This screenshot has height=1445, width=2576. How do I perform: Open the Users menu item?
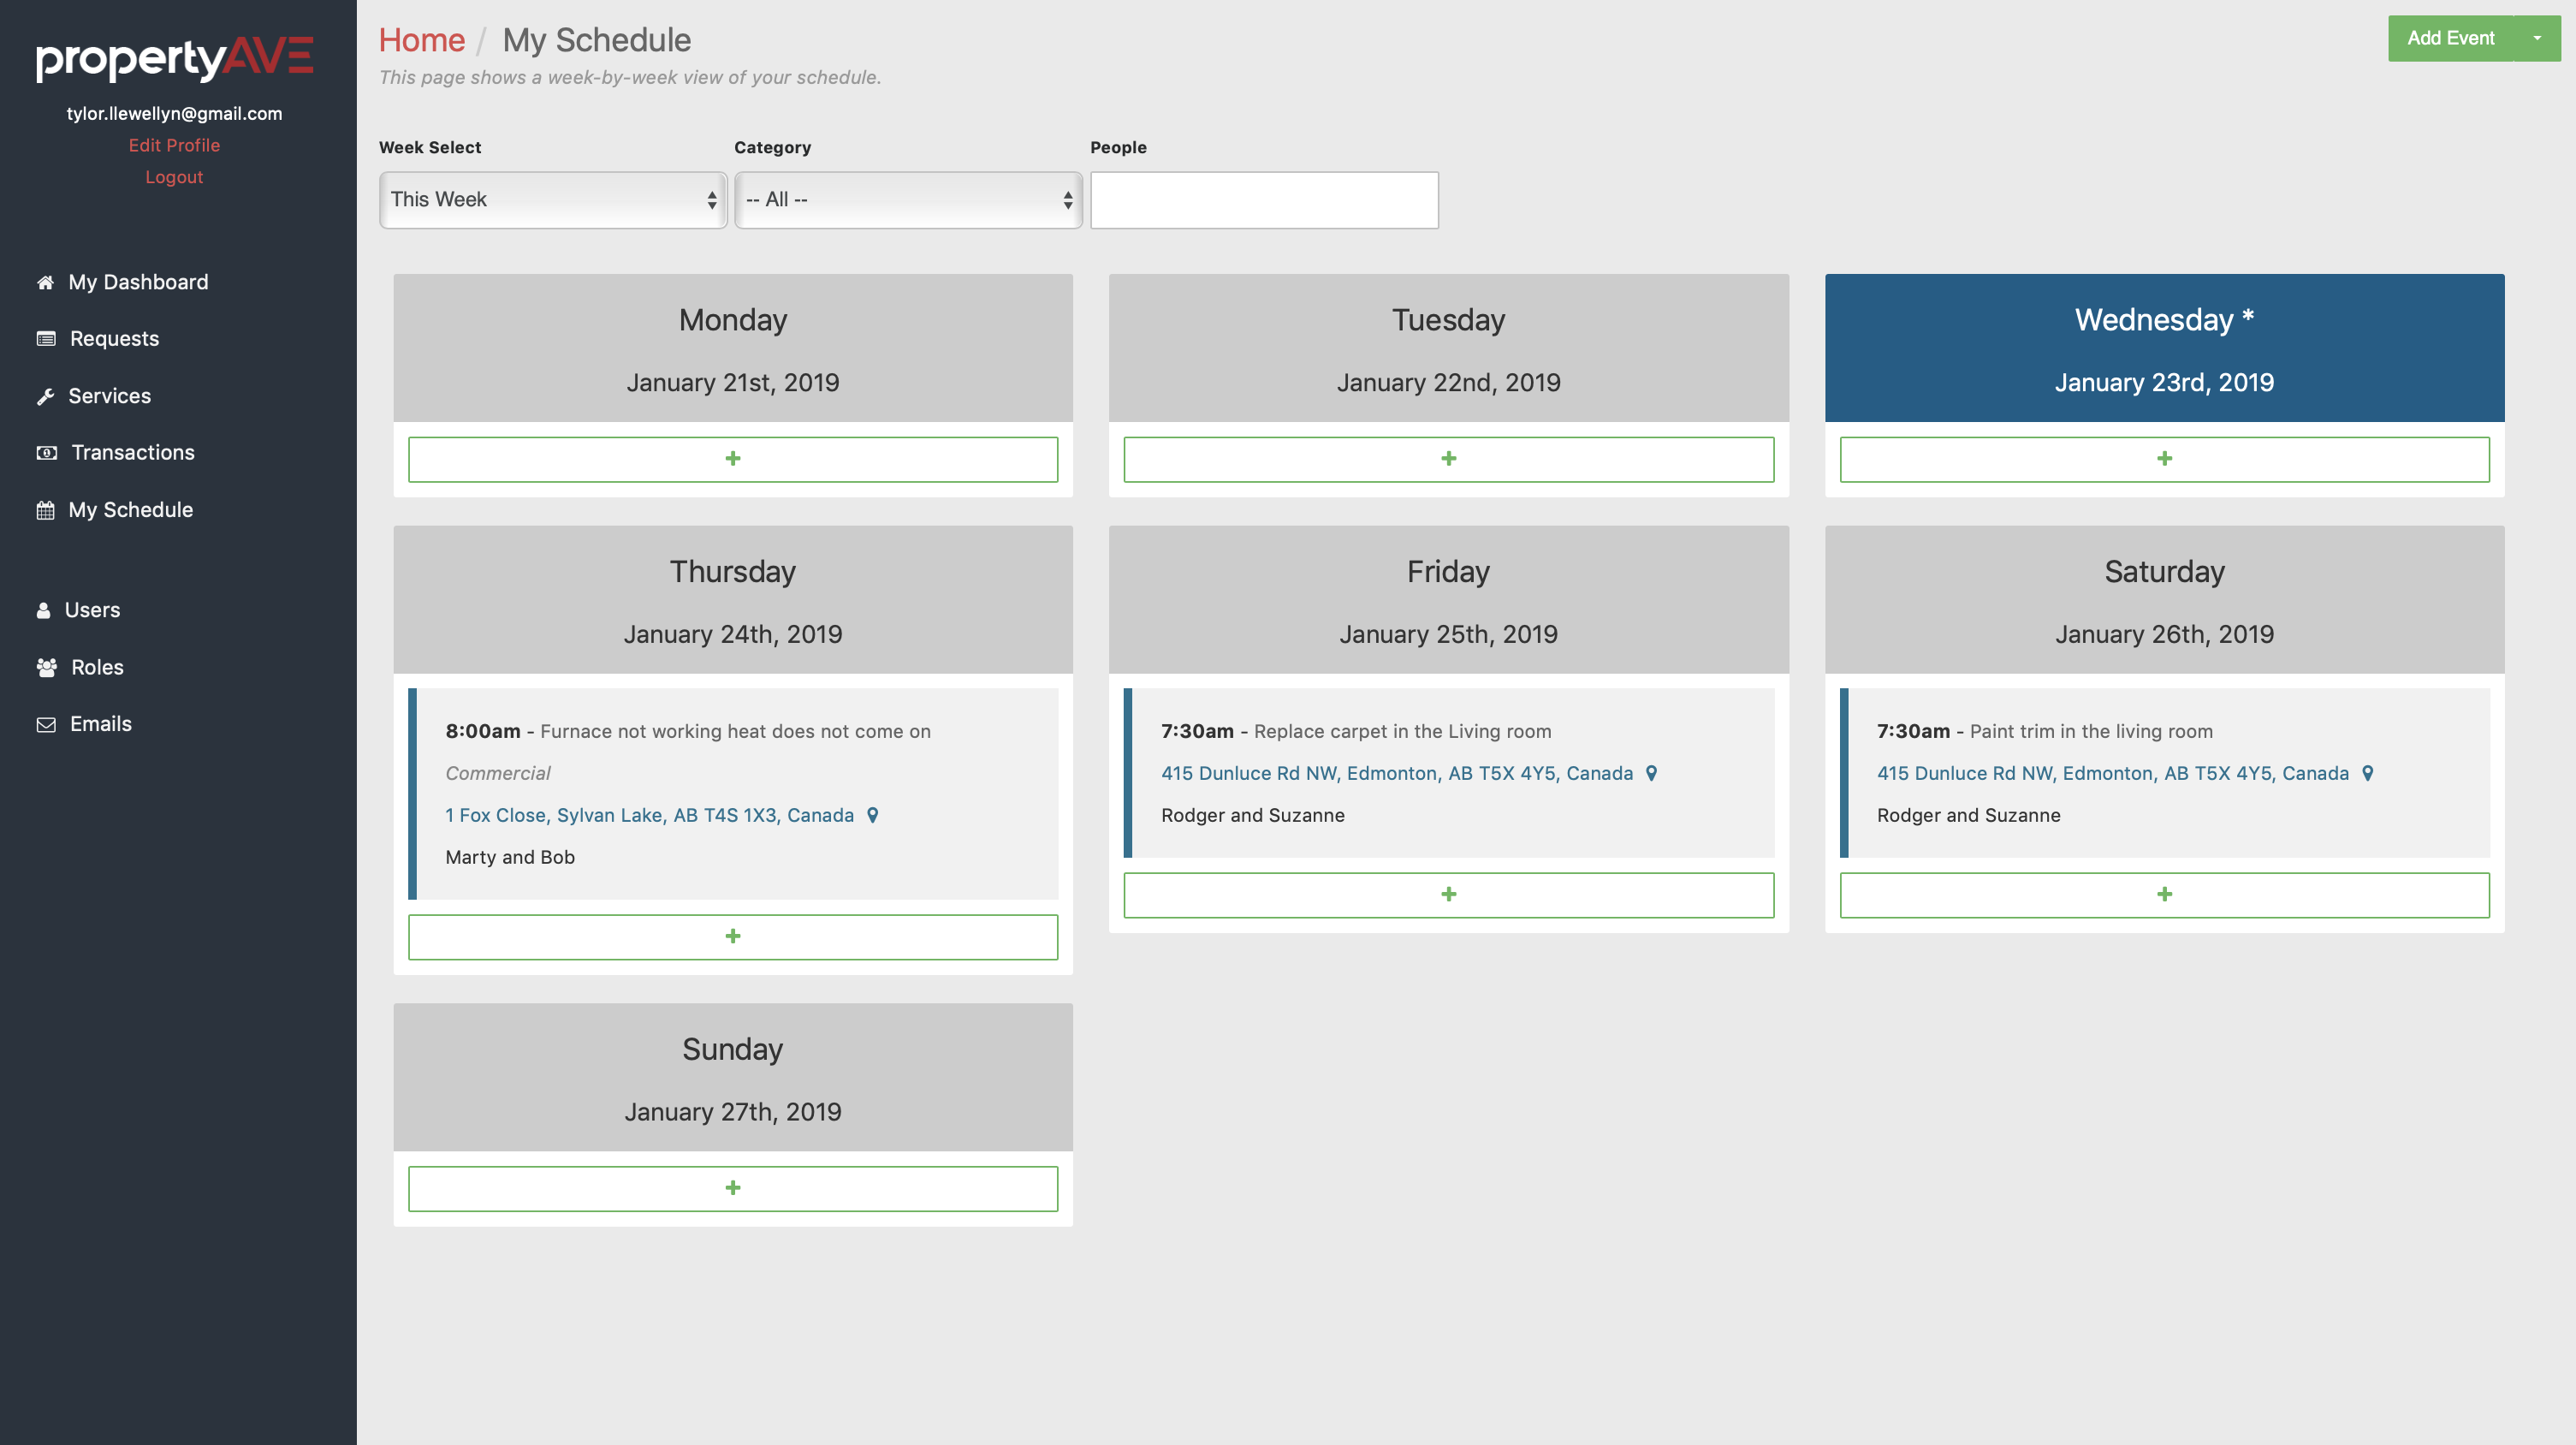pyautogui.click(x=92, y=610)
